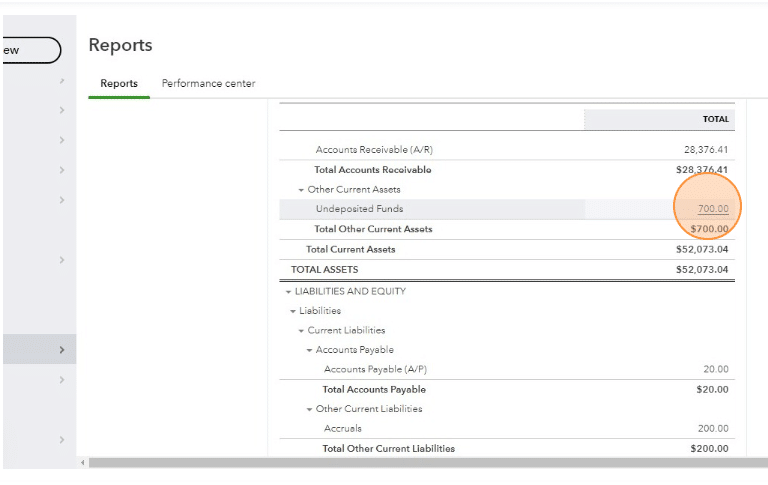768x485 pixels.
Task: Click the Accounts Payable (A/P) 20.00 amount
Action: pos(716,369)
